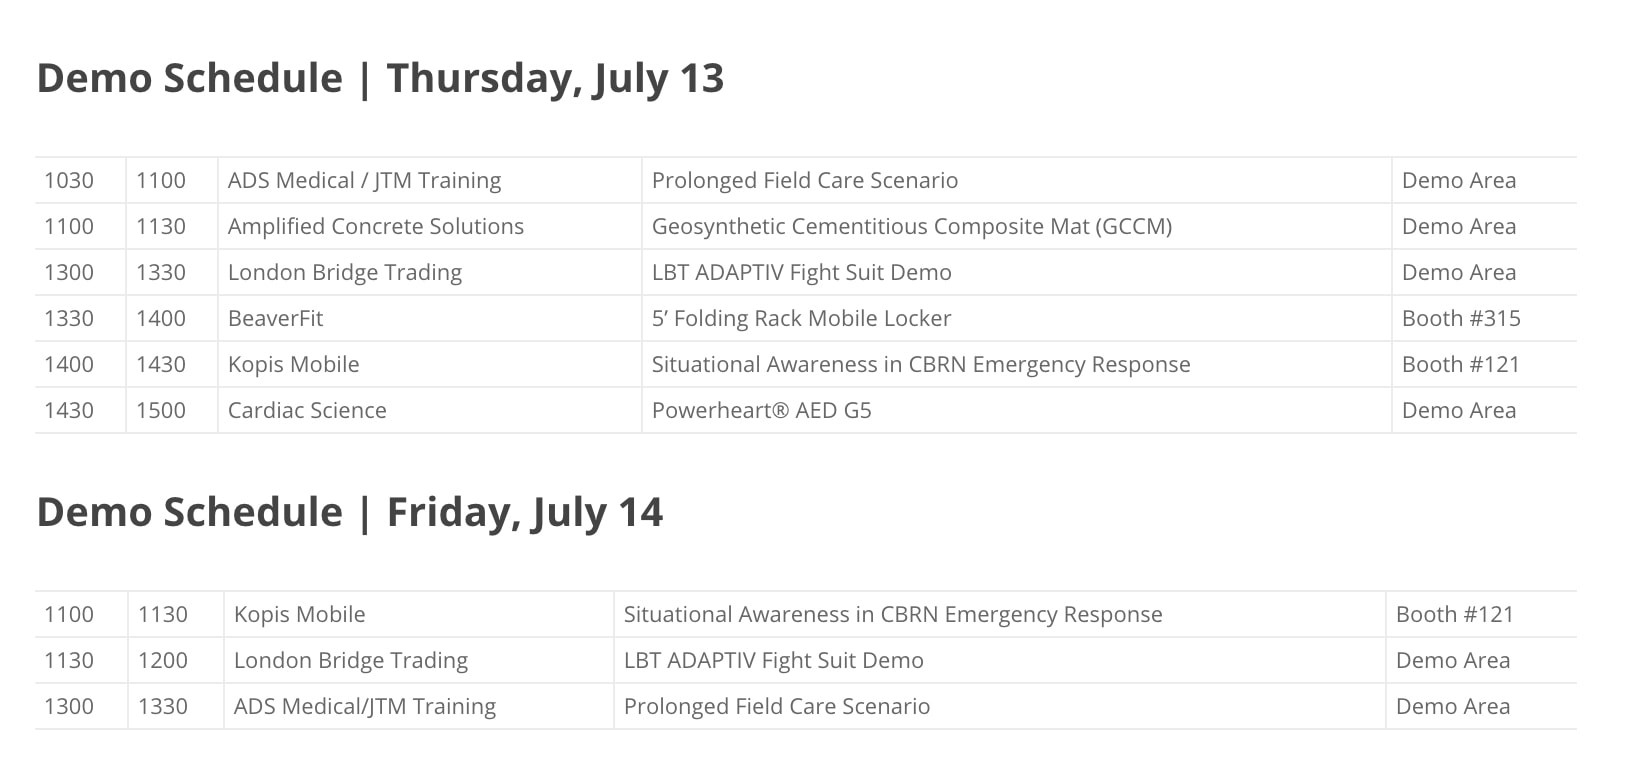This screenshot has height=781, width=1636.
Task: Click the Booth #315 location
Action: 1461,319
